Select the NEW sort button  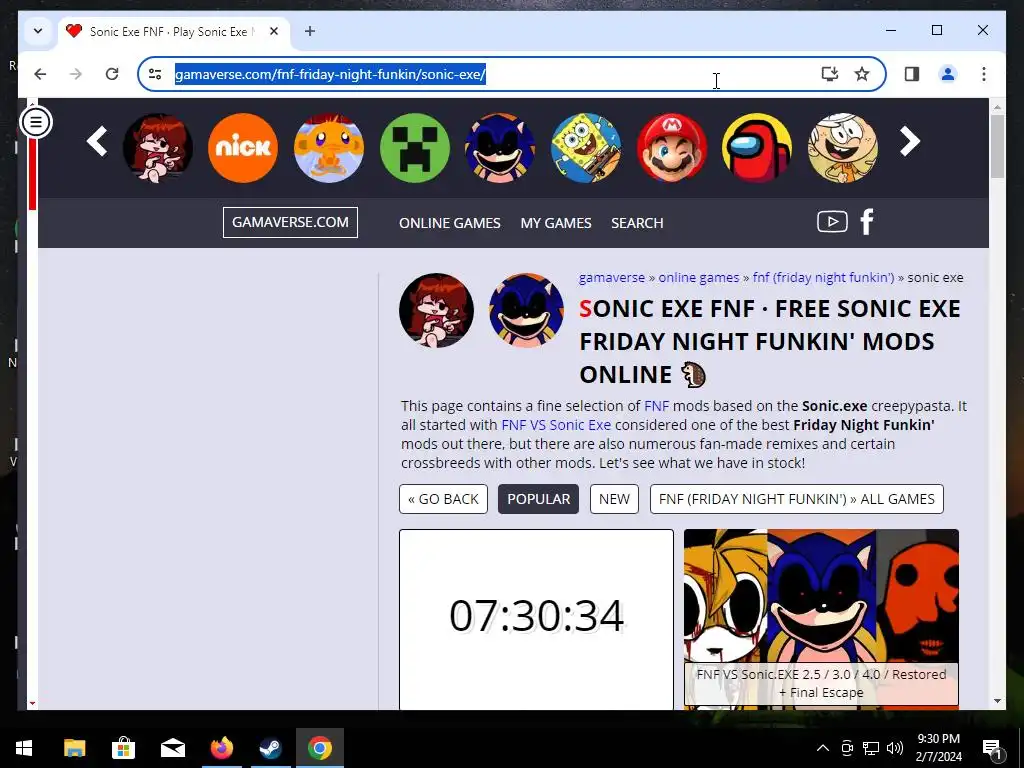click(614, 499)
